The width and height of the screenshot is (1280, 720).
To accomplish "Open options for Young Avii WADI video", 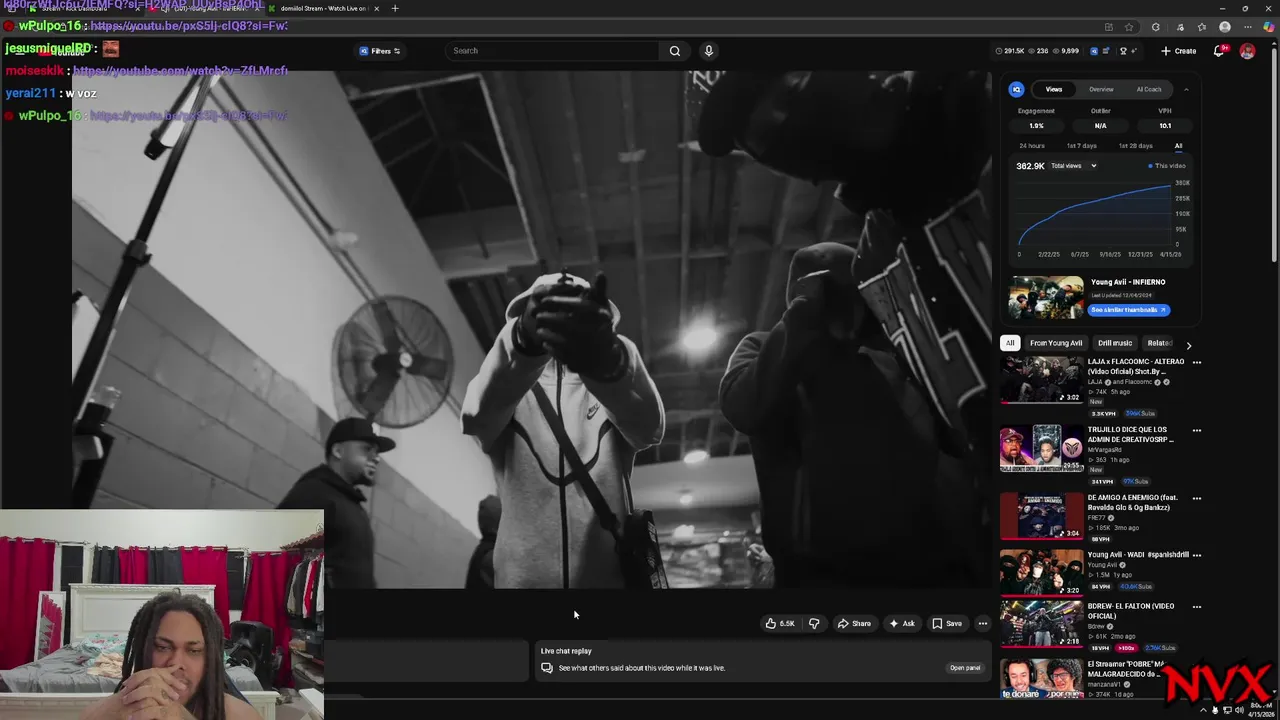I will point(1197,555).
